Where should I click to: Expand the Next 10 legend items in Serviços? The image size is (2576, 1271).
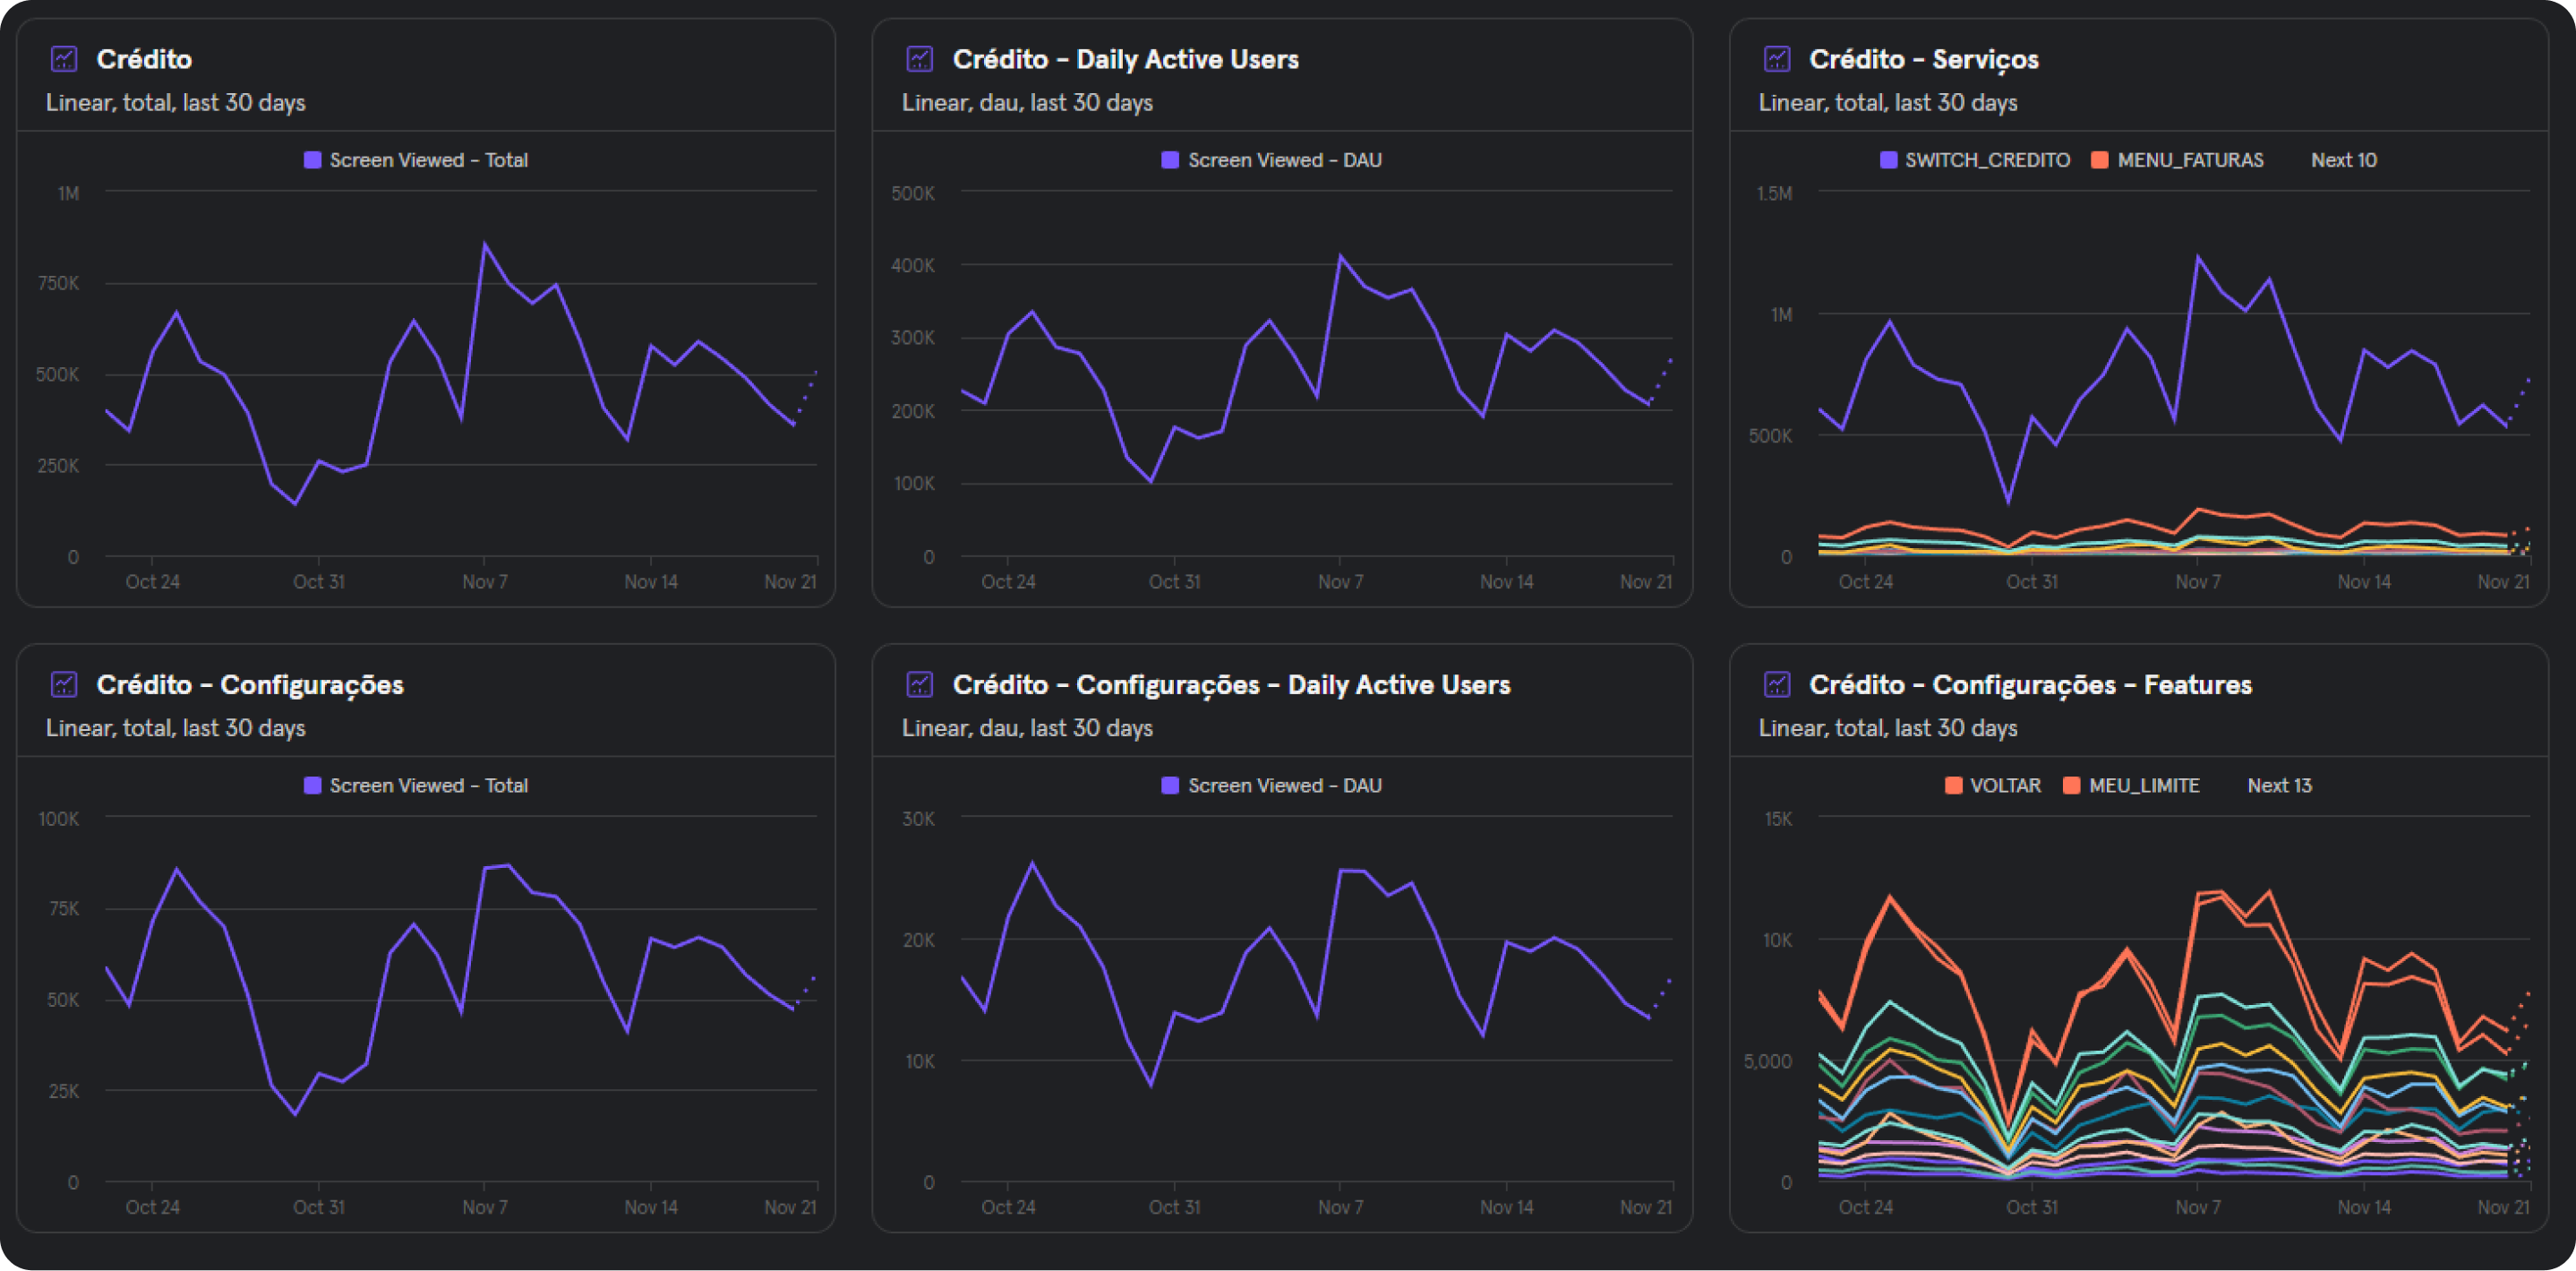[2343, 160]
